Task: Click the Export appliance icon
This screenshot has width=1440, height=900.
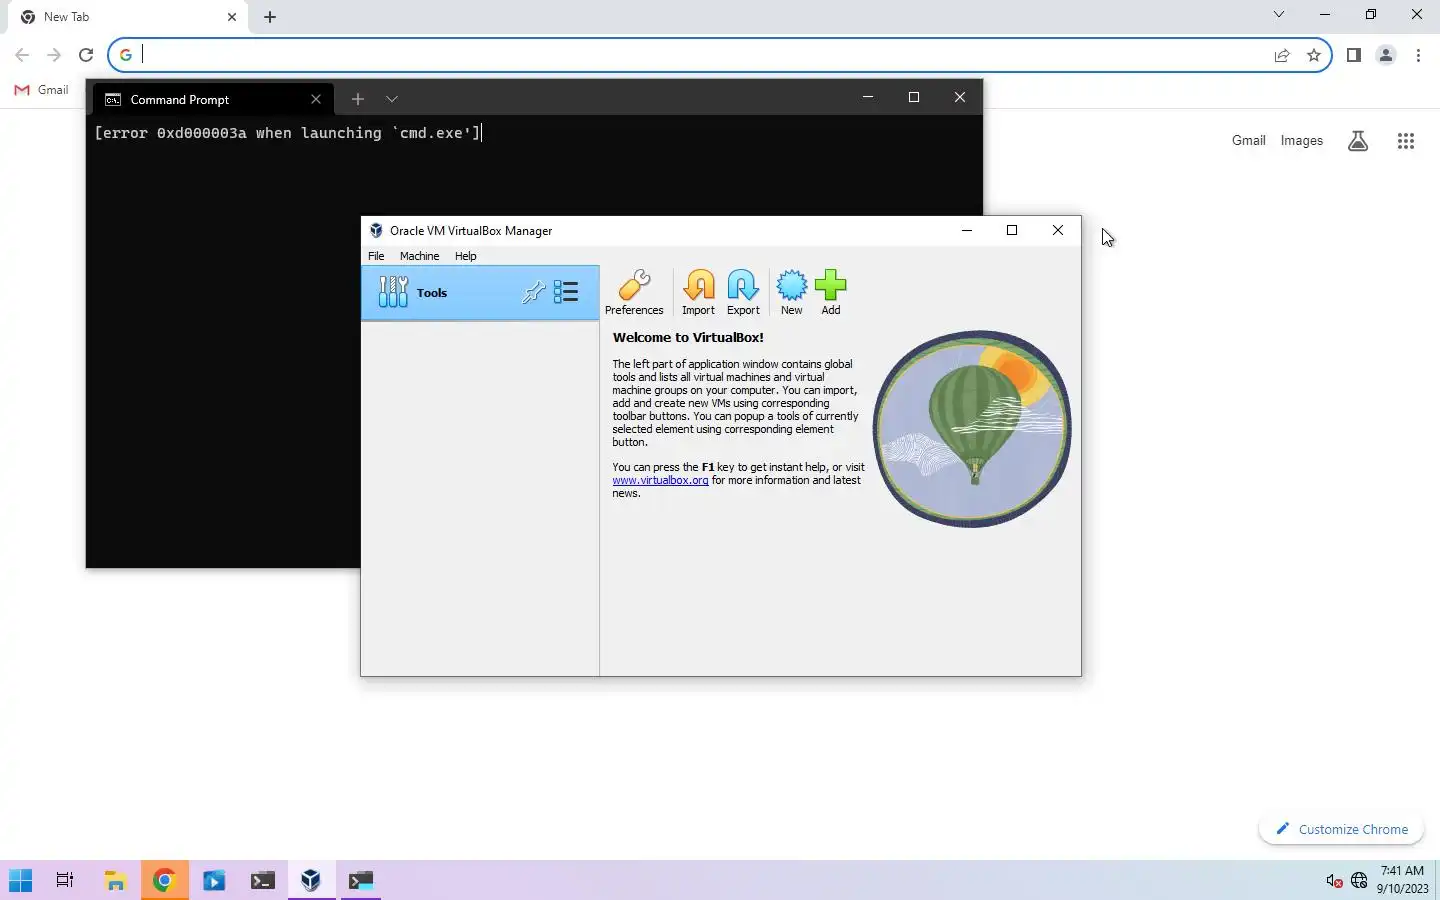Action: 743,292
